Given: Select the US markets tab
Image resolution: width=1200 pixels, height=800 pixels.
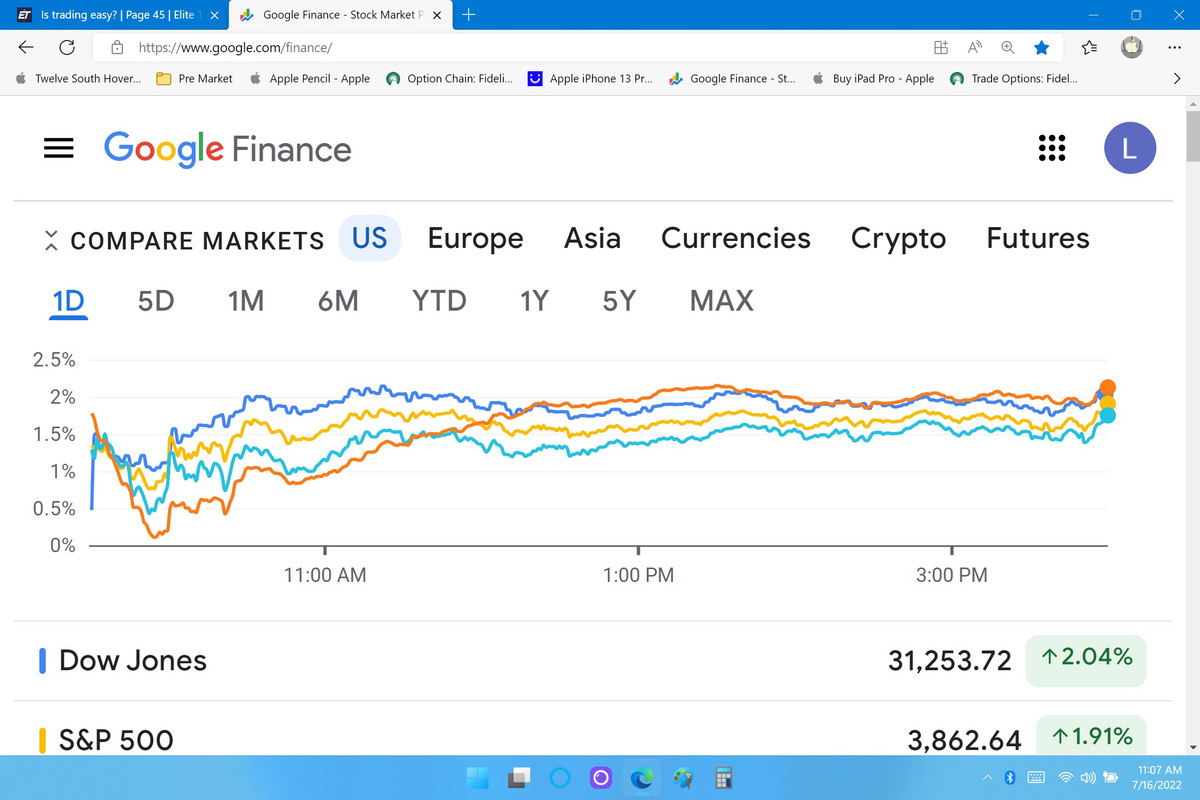Looking at the screenshot, I should 369,238.
